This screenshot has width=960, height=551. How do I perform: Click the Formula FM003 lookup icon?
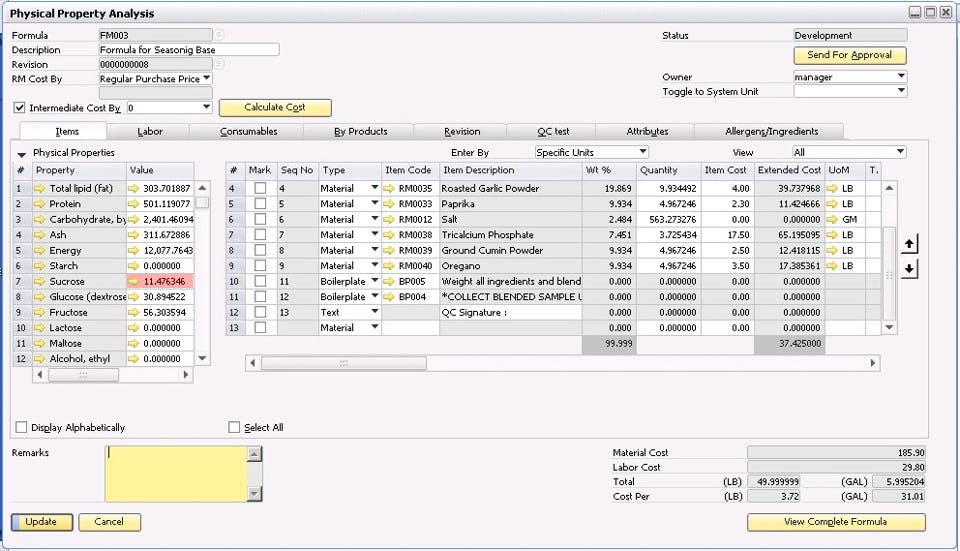[x=219, y=35]
